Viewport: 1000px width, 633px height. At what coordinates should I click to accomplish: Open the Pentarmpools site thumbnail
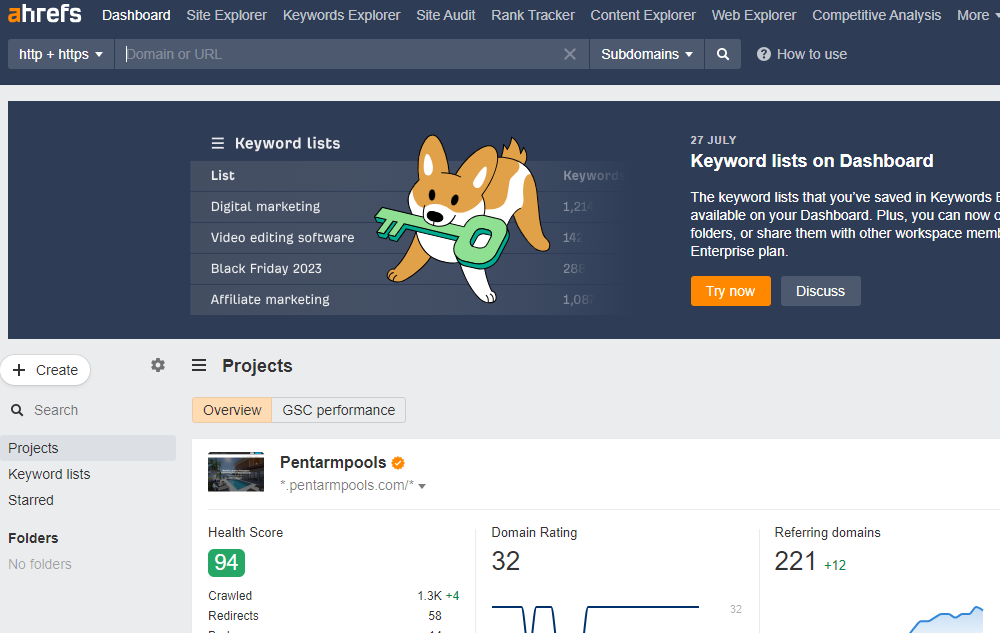tap(236, 472)
